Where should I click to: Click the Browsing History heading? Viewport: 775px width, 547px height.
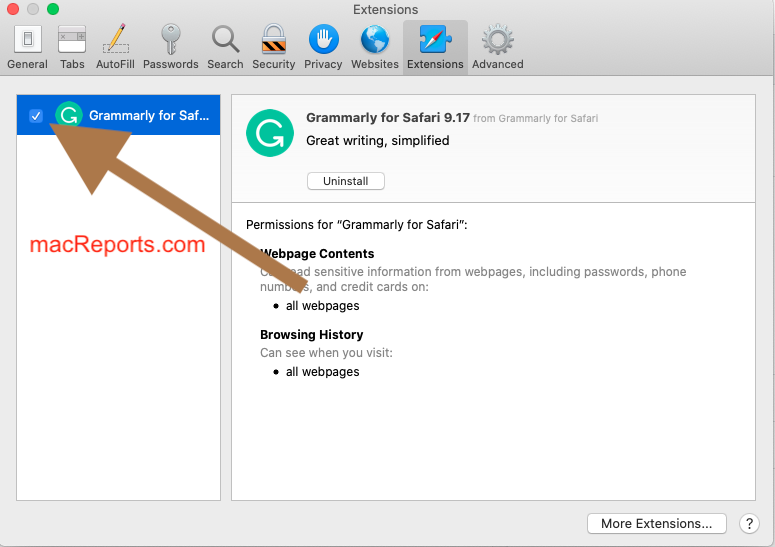[x=311, y=335]
